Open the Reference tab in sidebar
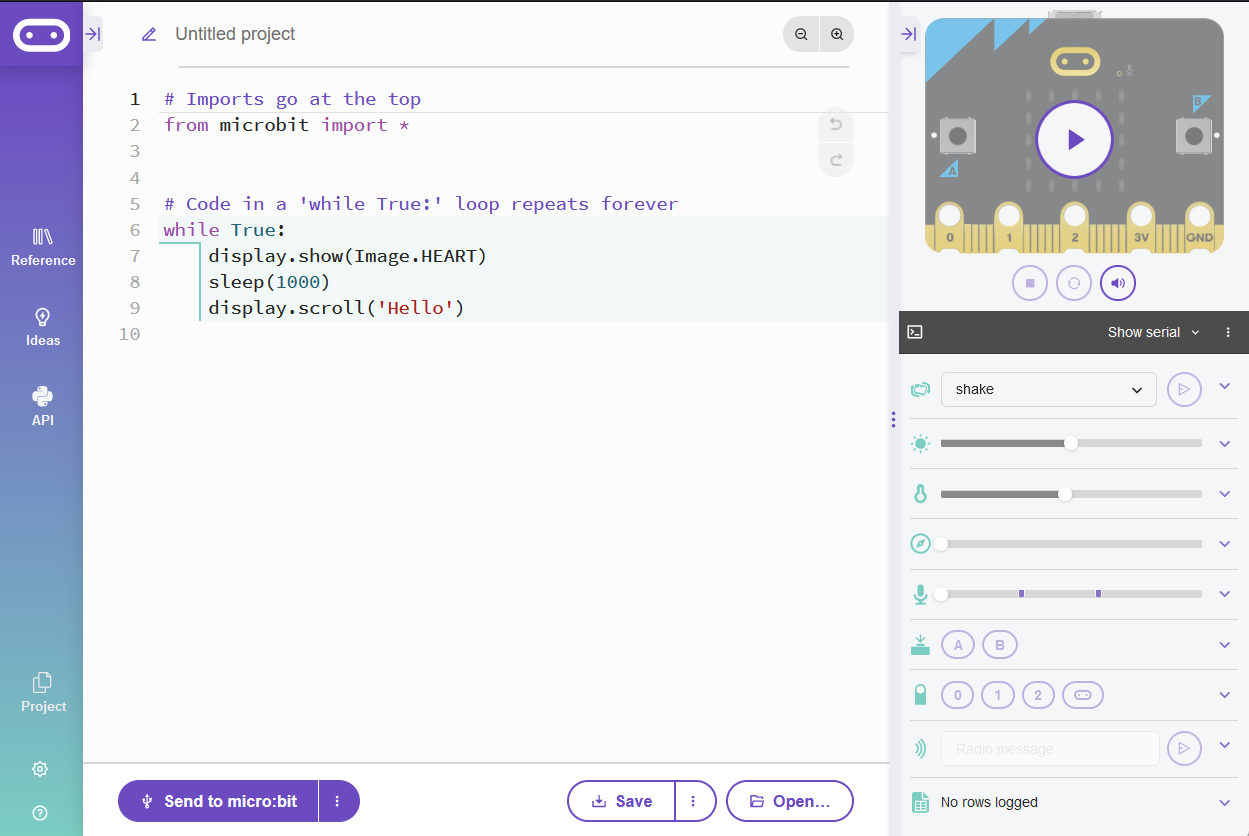The height and width of the screenshot is (836, 1249). pos(42,247)
